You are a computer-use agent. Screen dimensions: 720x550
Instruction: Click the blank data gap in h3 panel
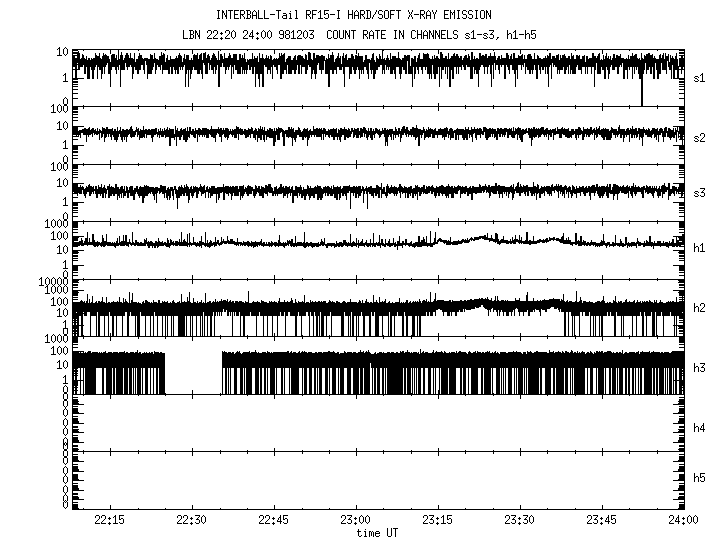(193, 373)
